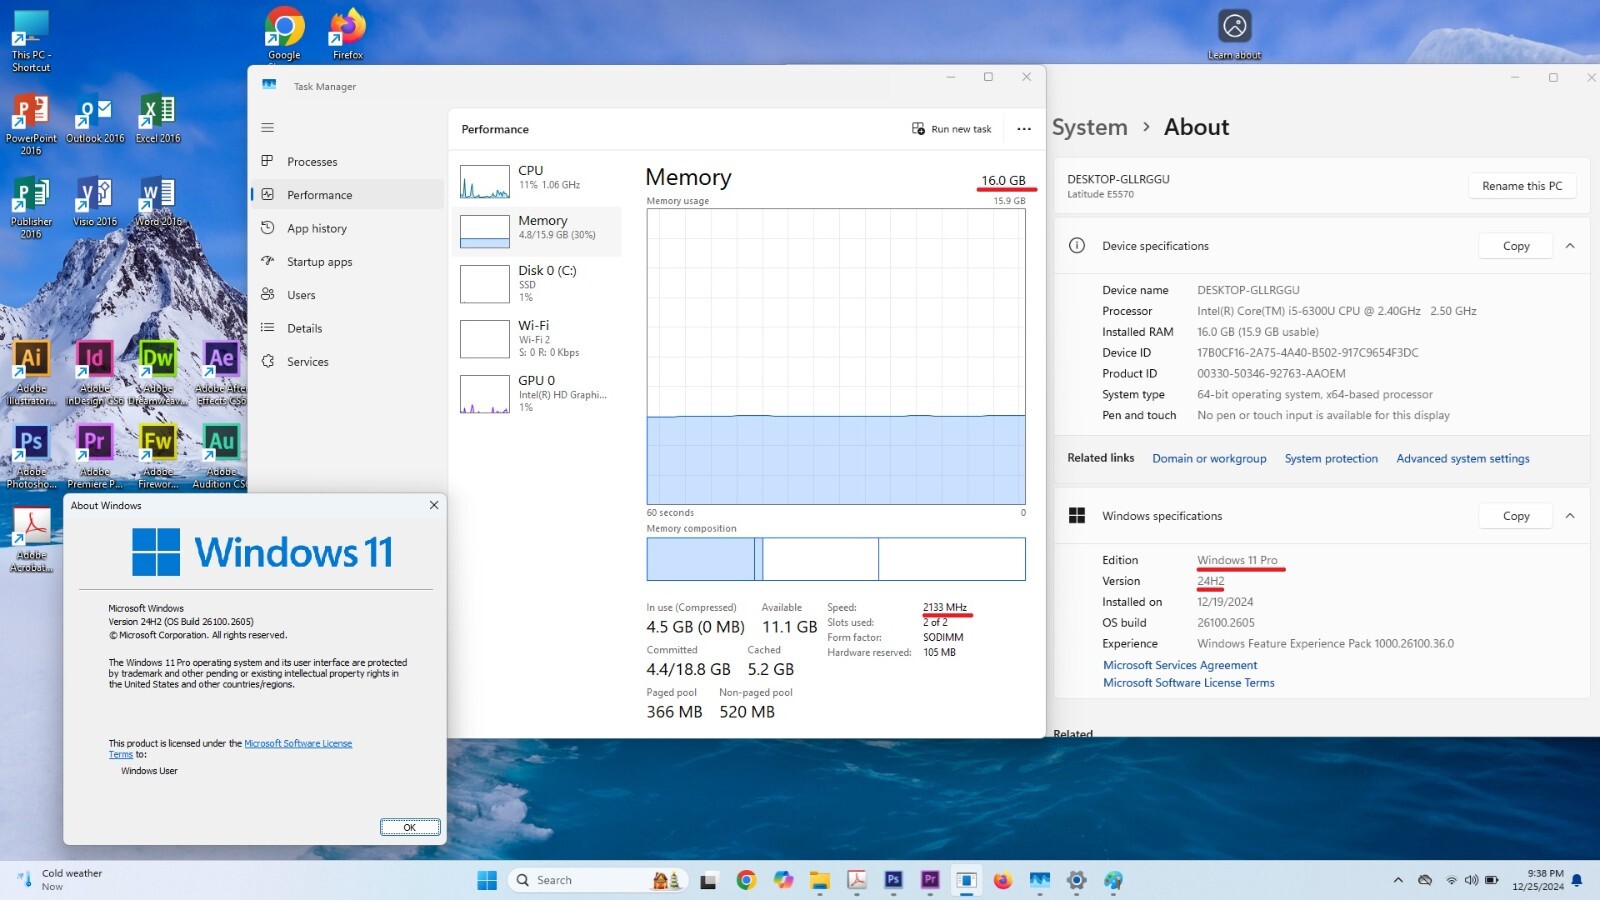The width and height of the screenshot is (1600, 900).
Task: Copy the Windows specifications
Action: pyautogui.click(x=1516, y=516)
